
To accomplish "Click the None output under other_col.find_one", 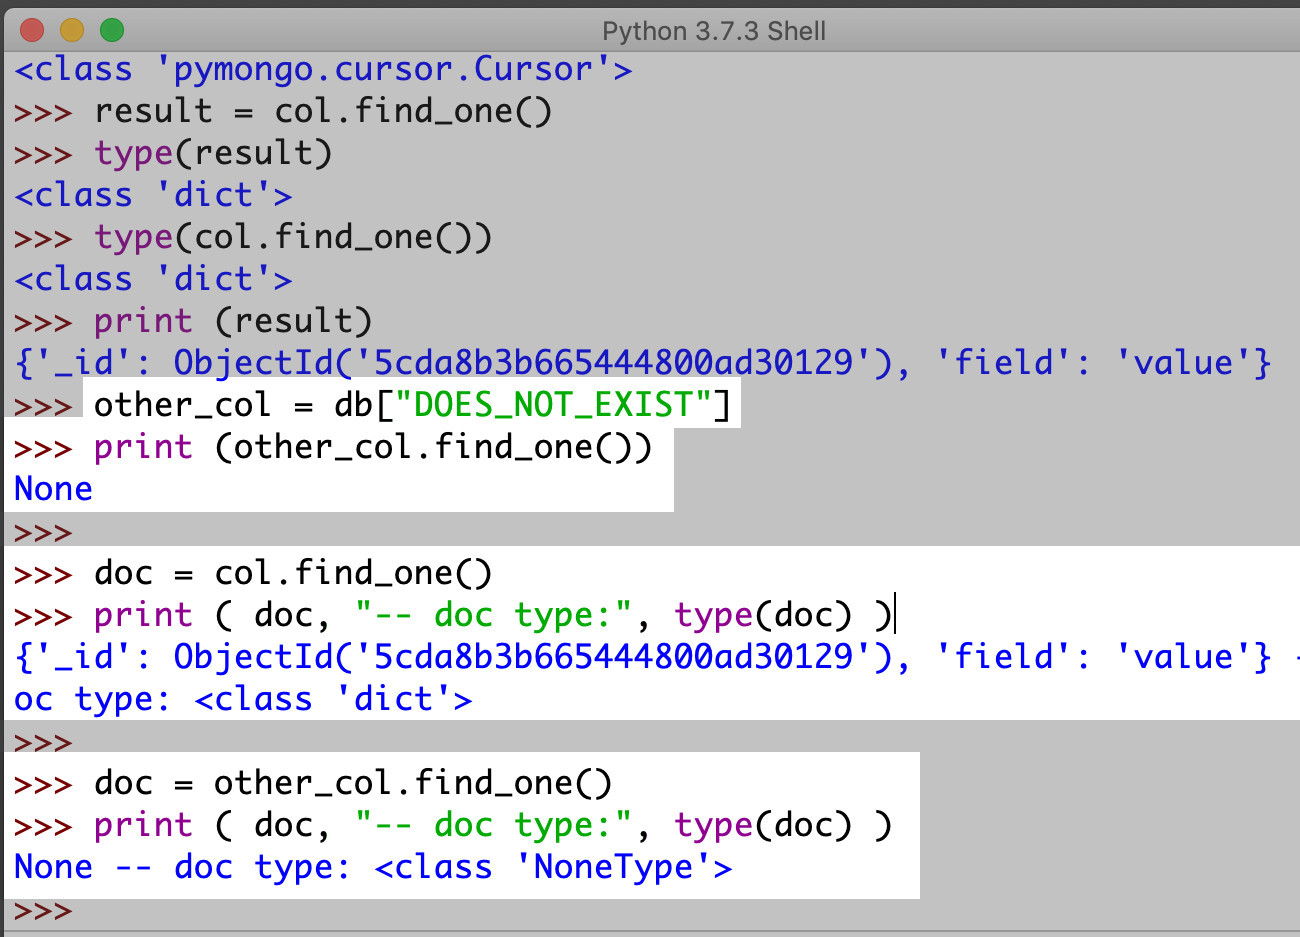I will (x=52, y=488).
